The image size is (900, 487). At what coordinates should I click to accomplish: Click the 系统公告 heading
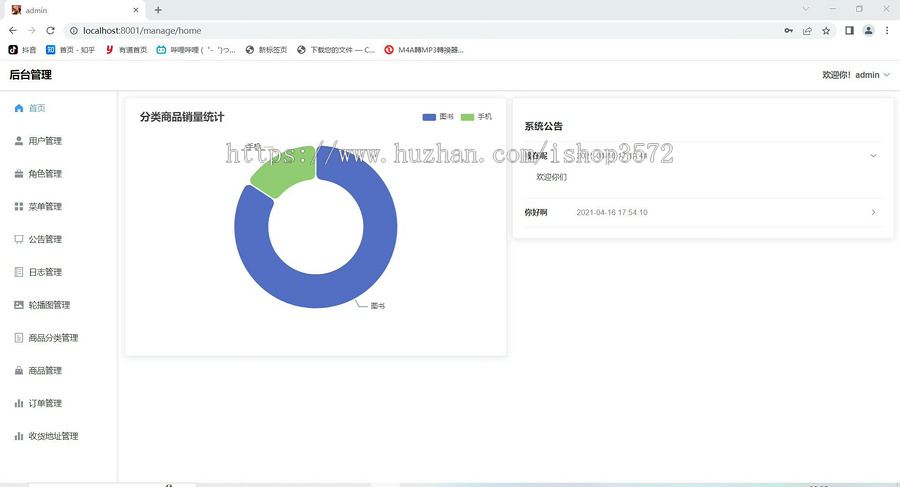pos(544,126)
